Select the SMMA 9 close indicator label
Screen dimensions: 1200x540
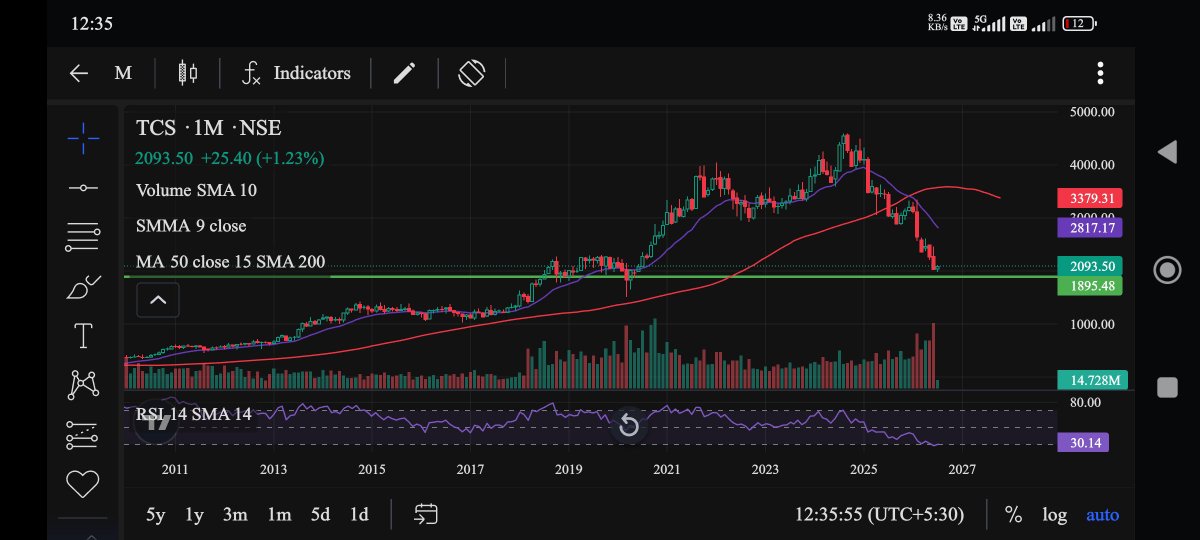[191, 226]
